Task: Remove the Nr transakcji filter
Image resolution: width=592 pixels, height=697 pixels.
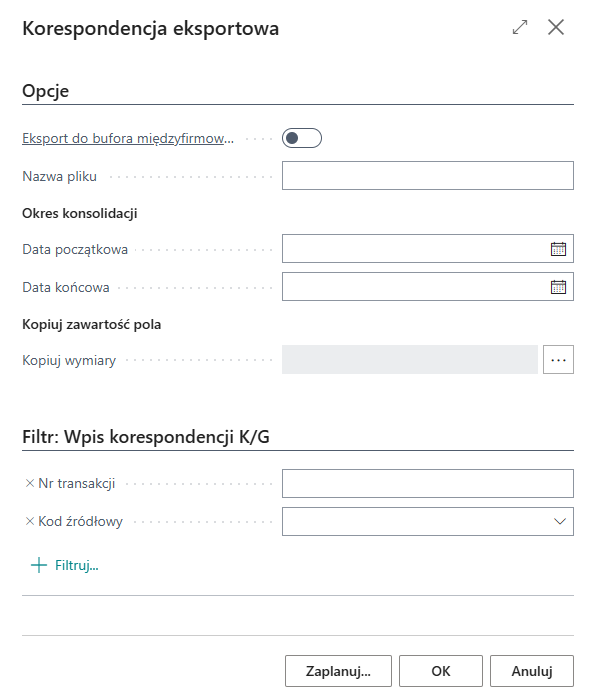Action: pos(30,483)
